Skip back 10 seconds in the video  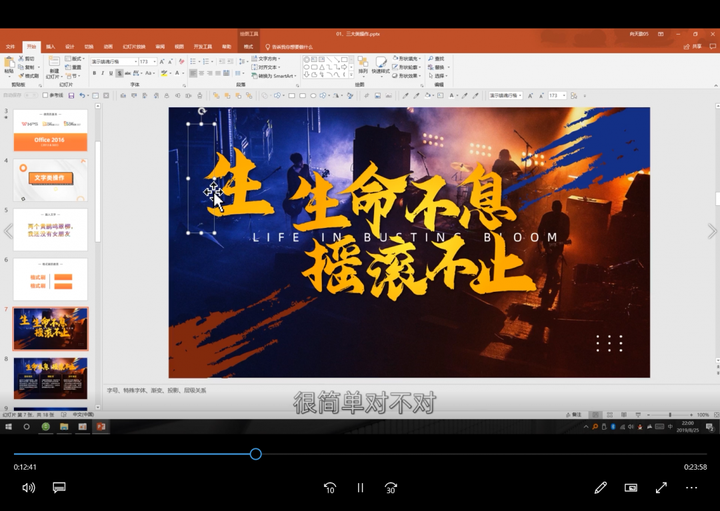[330, 488]
